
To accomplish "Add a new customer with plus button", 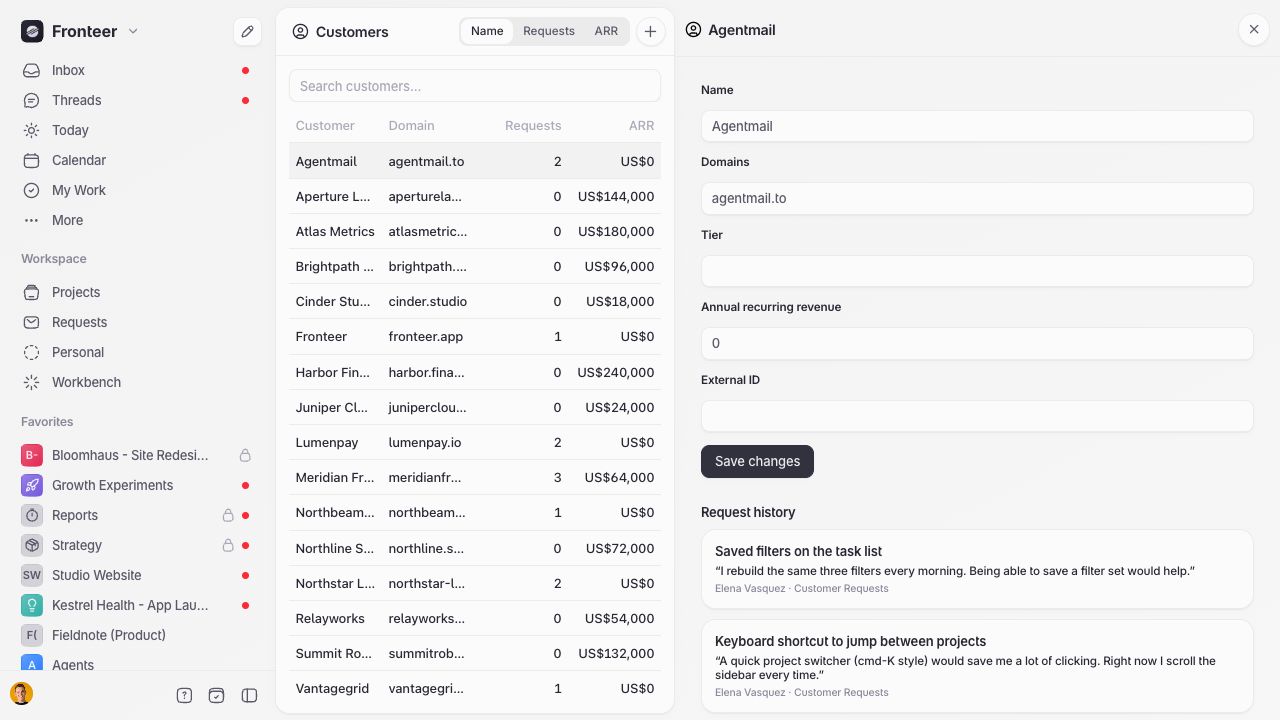I will 650,31.
